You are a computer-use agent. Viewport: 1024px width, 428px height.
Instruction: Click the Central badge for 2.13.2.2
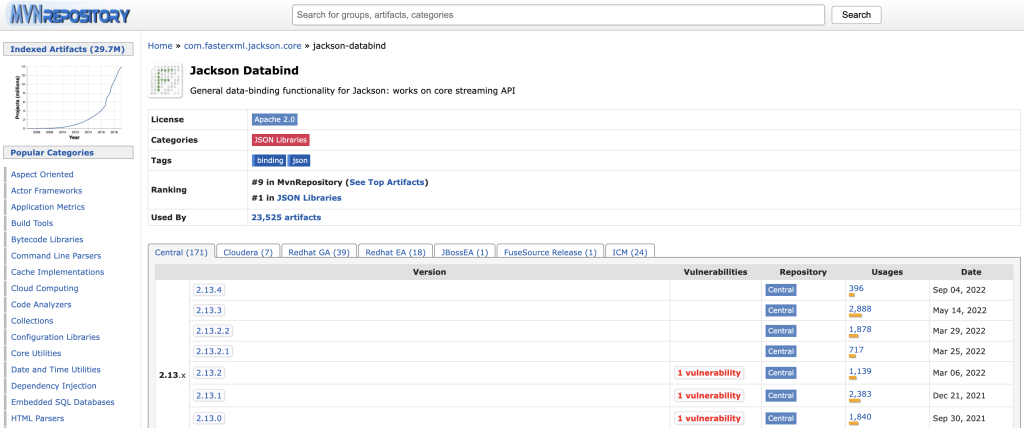(x=781, y=331)
